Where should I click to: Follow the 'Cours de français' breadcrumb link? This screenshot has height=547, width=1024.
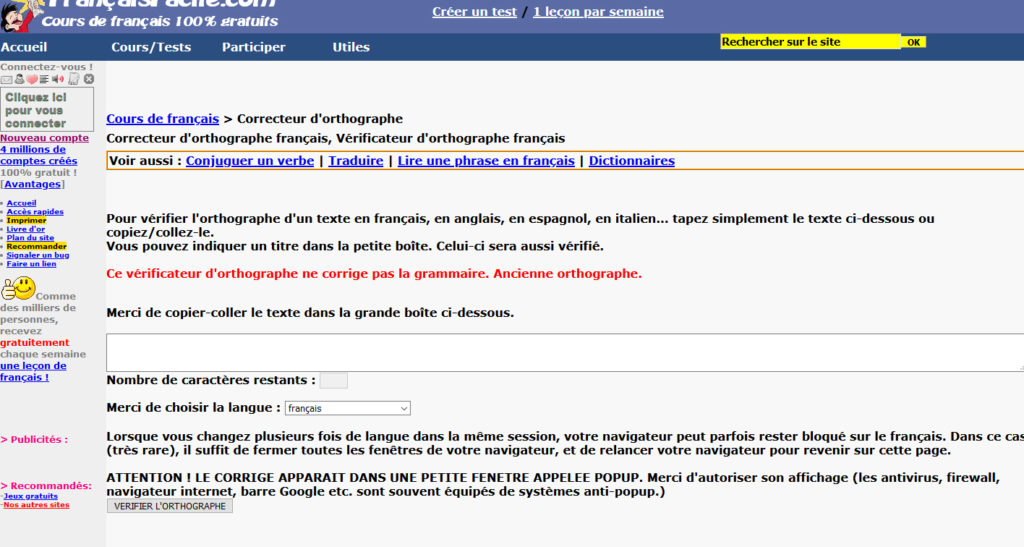tap(163, 119)
